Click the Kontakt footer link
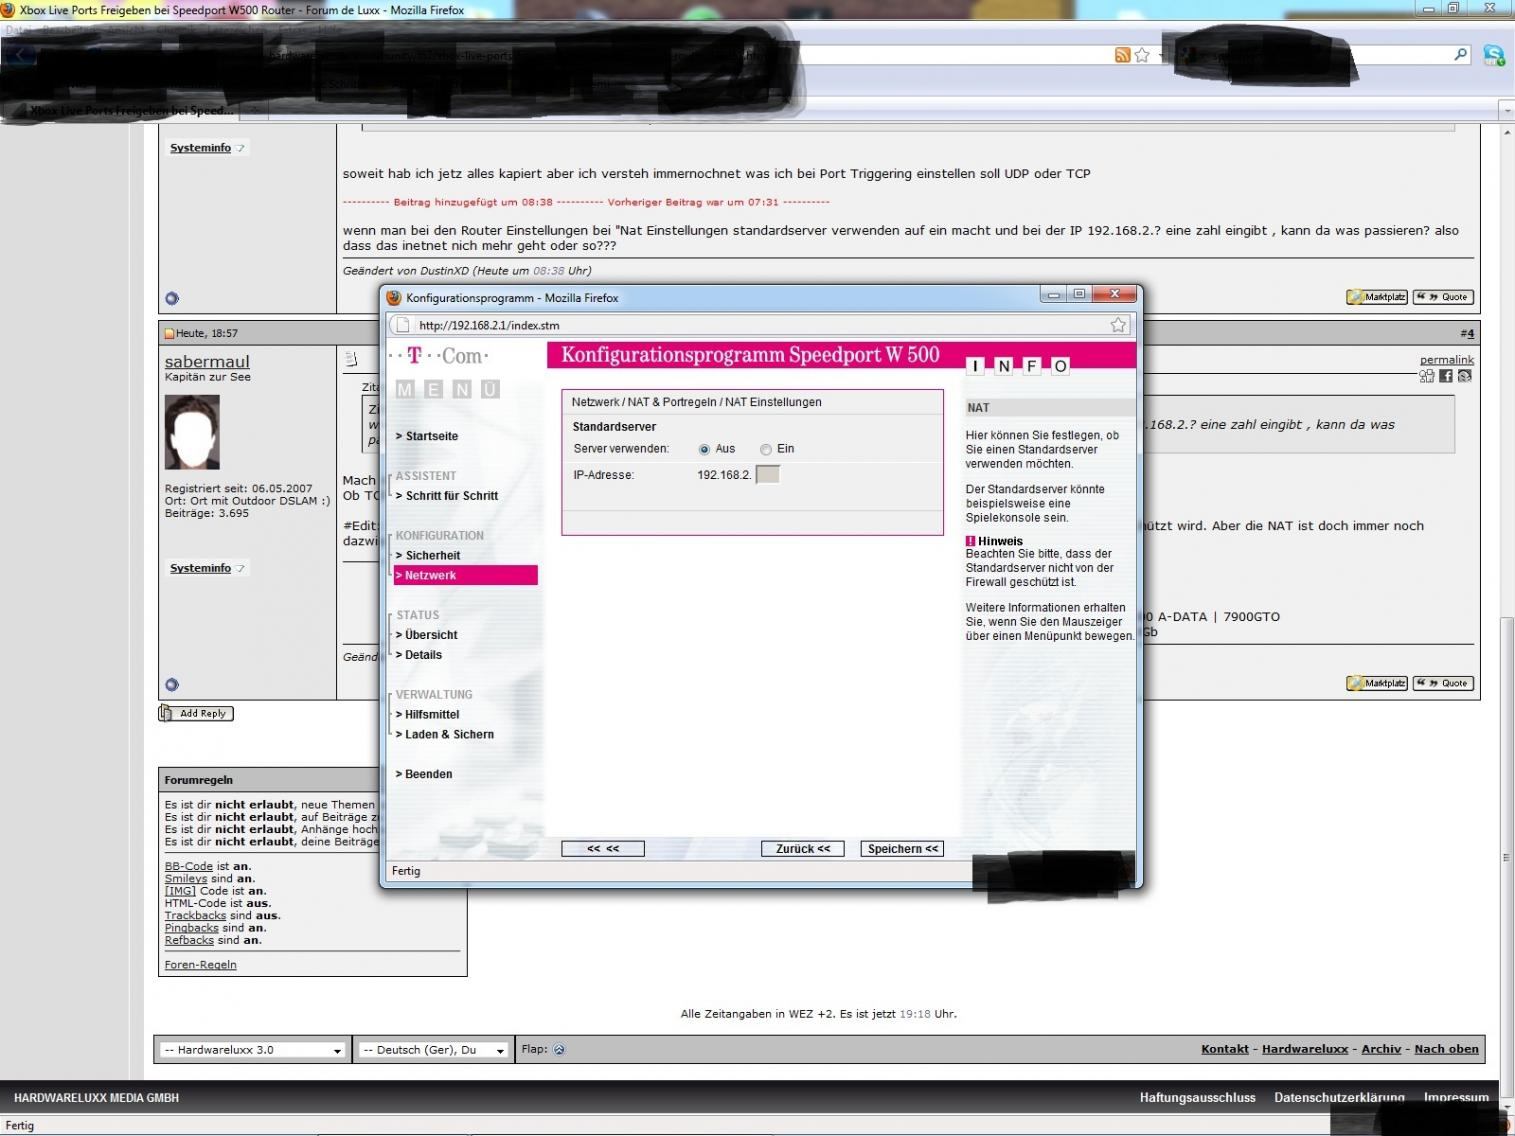 (x=1225, y=1049)
